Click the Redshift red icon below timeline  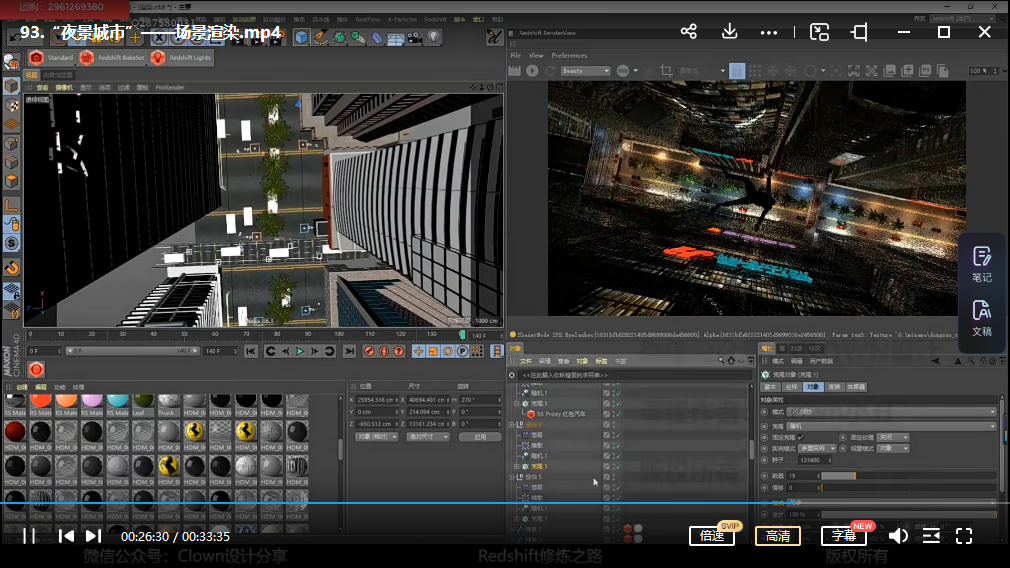tap(36, 369)
